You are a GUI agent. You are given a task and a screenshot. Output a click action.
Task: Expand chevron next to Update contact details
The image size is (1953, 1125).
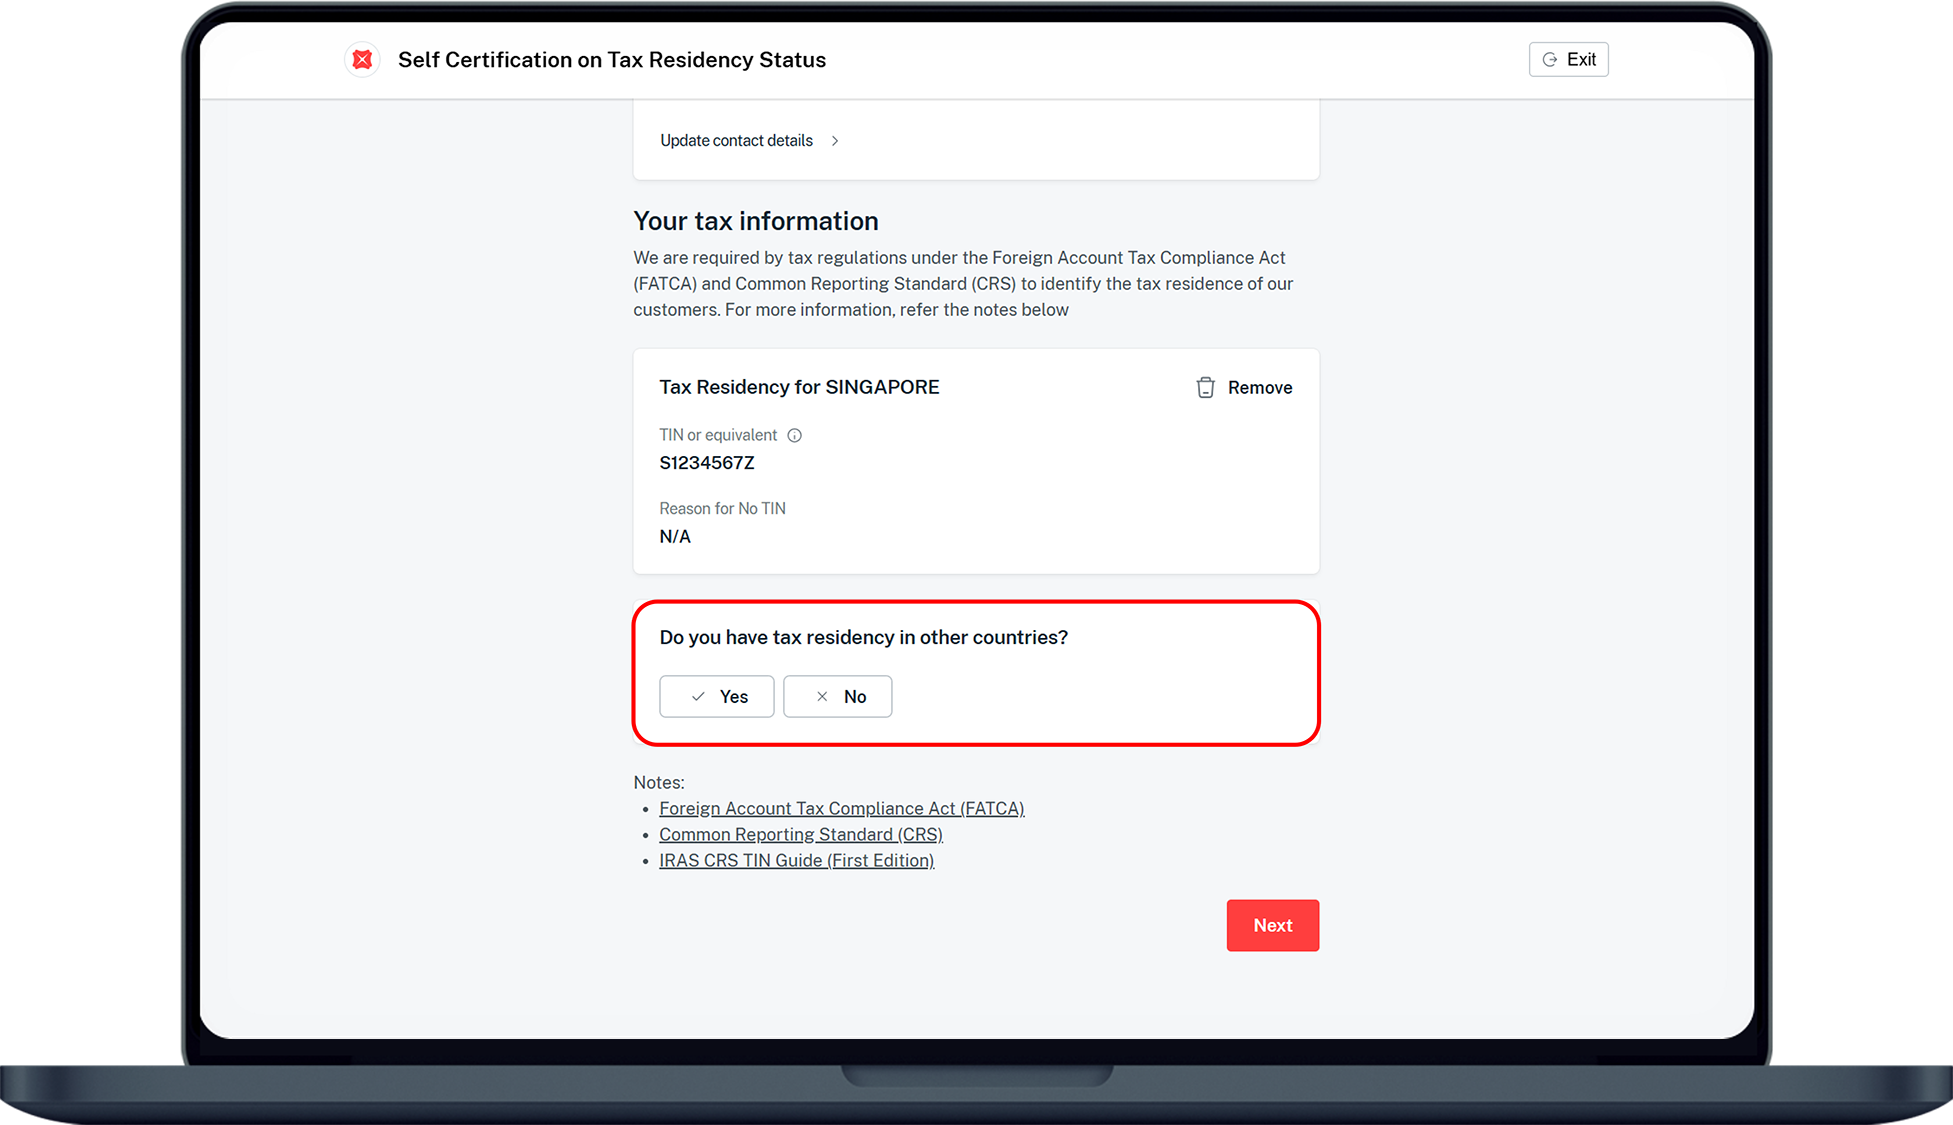(x=835, y=141)
